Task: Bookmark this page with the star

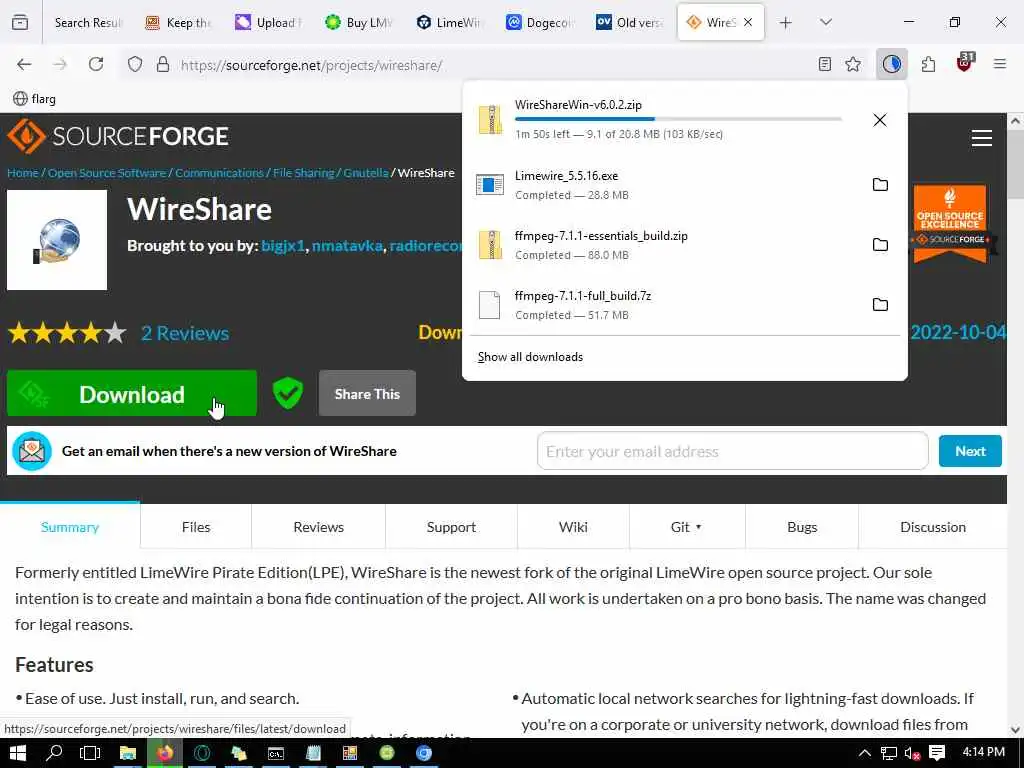Action: [853, 64]
